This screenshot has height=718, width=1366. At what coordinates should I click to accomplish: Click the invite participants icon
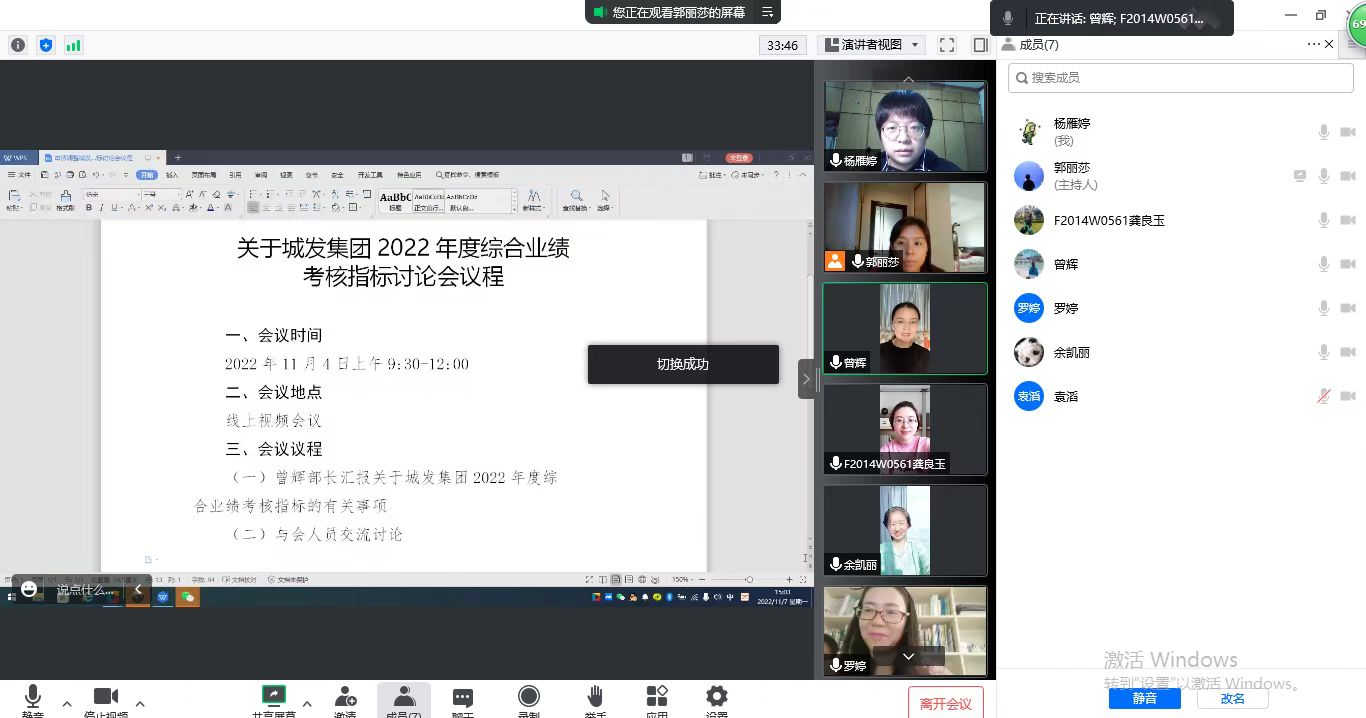point(345,697)
